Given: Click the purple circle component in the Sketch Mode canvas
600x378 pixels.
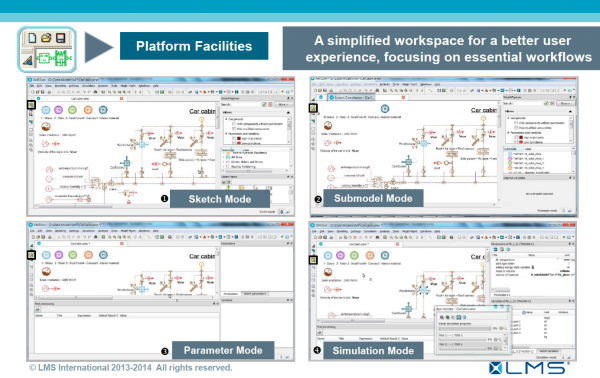Looking at the screenshot, I should click(x=59, y=110).
